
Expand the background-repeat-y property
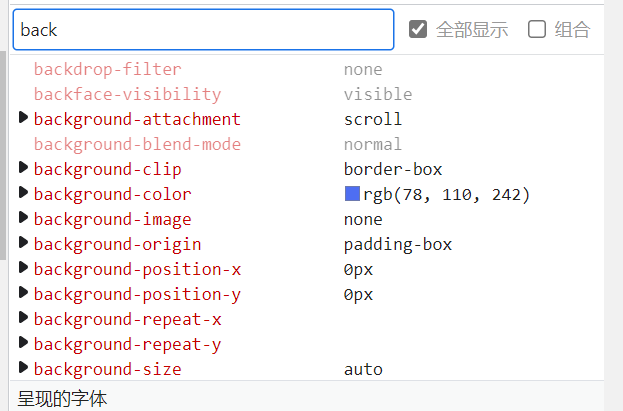[x=24, y=343]
